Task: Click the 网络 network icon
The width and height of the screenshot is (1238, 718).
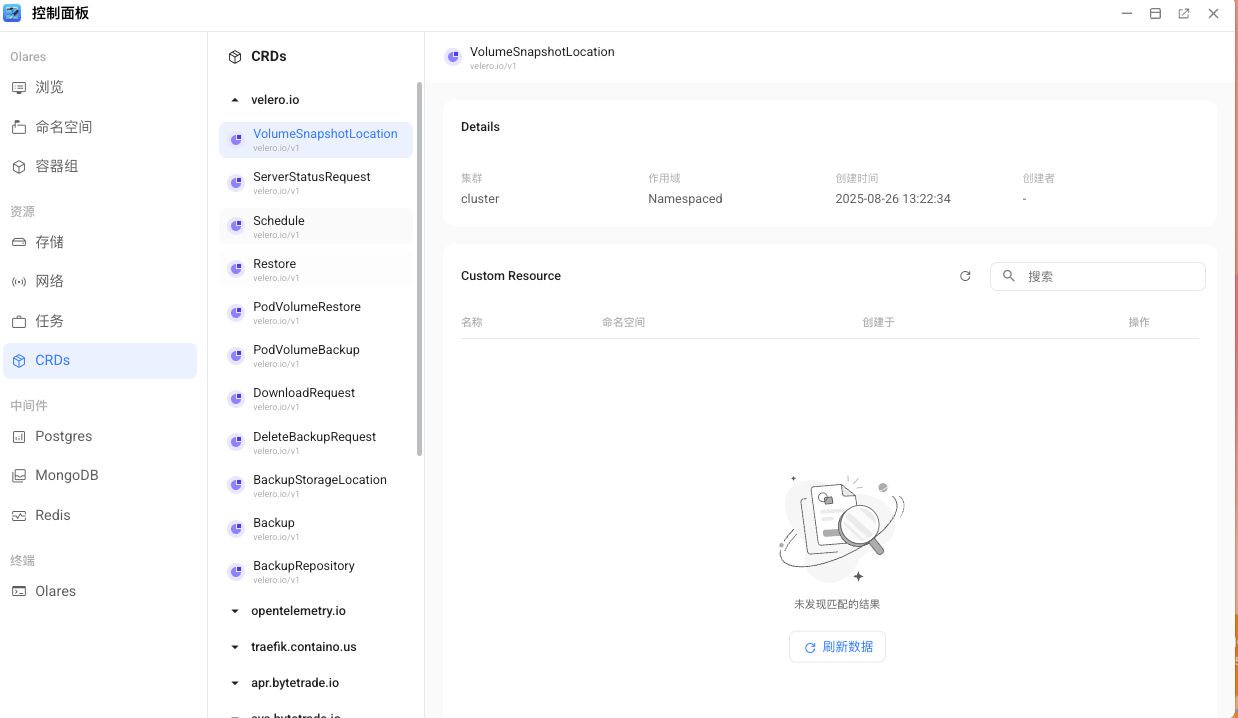Action: [19, 282]
